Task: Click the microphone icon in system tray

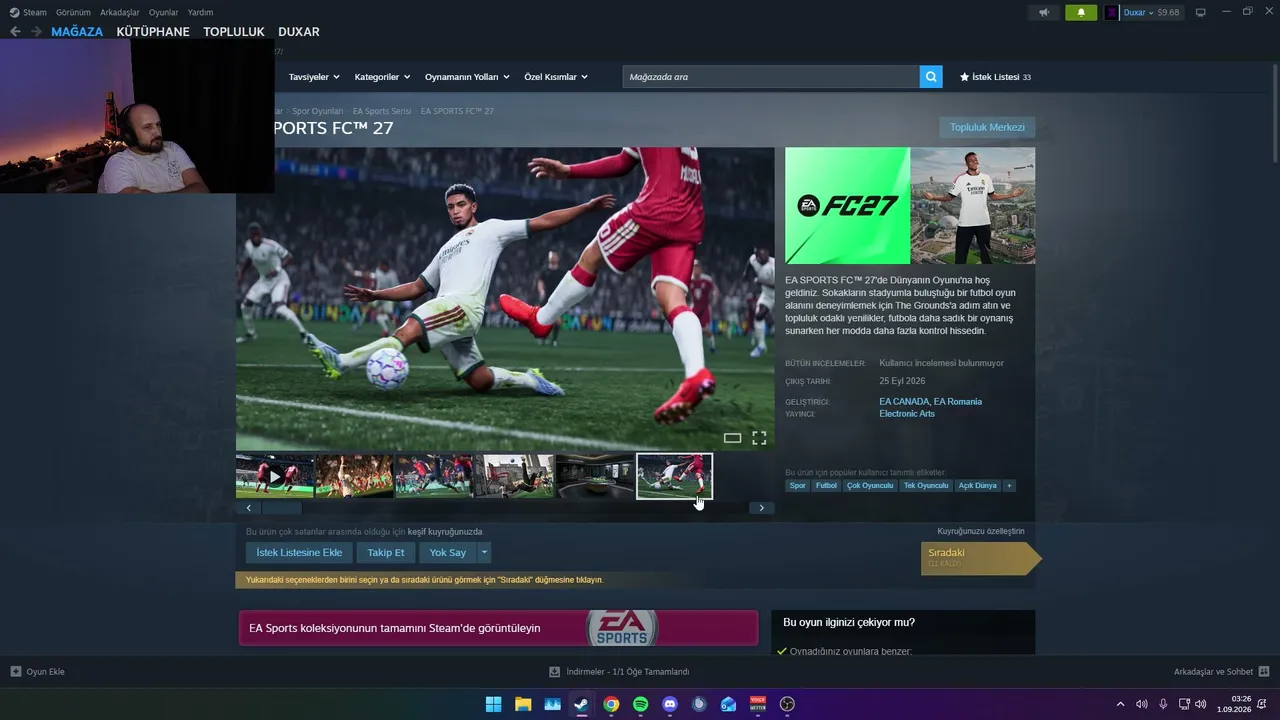Action: point(1163,704)
